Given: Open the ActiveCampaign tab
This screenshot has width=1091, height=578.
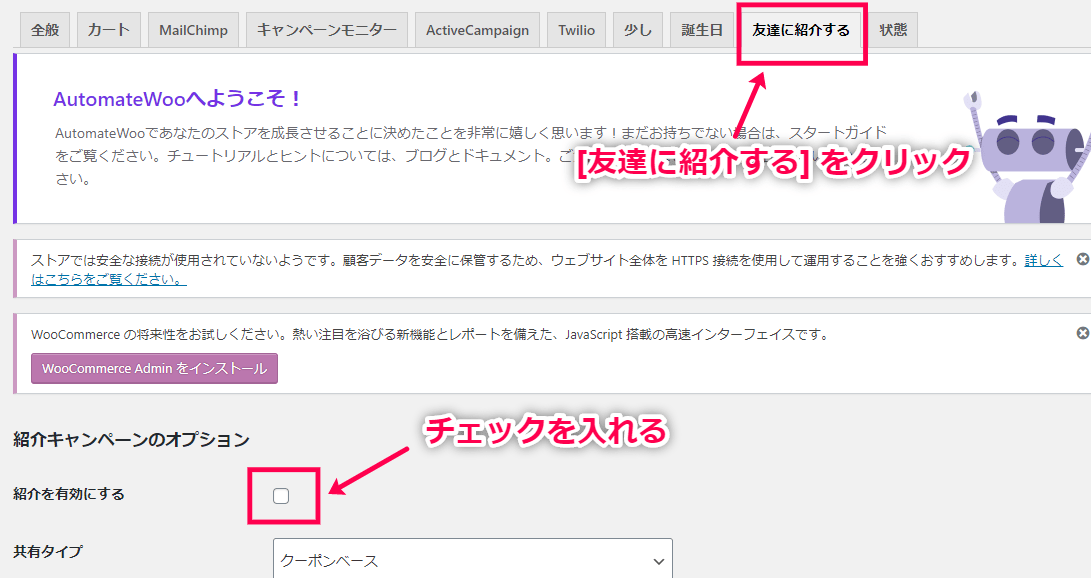Looking at the screenshot, I should tap(477, 30).
